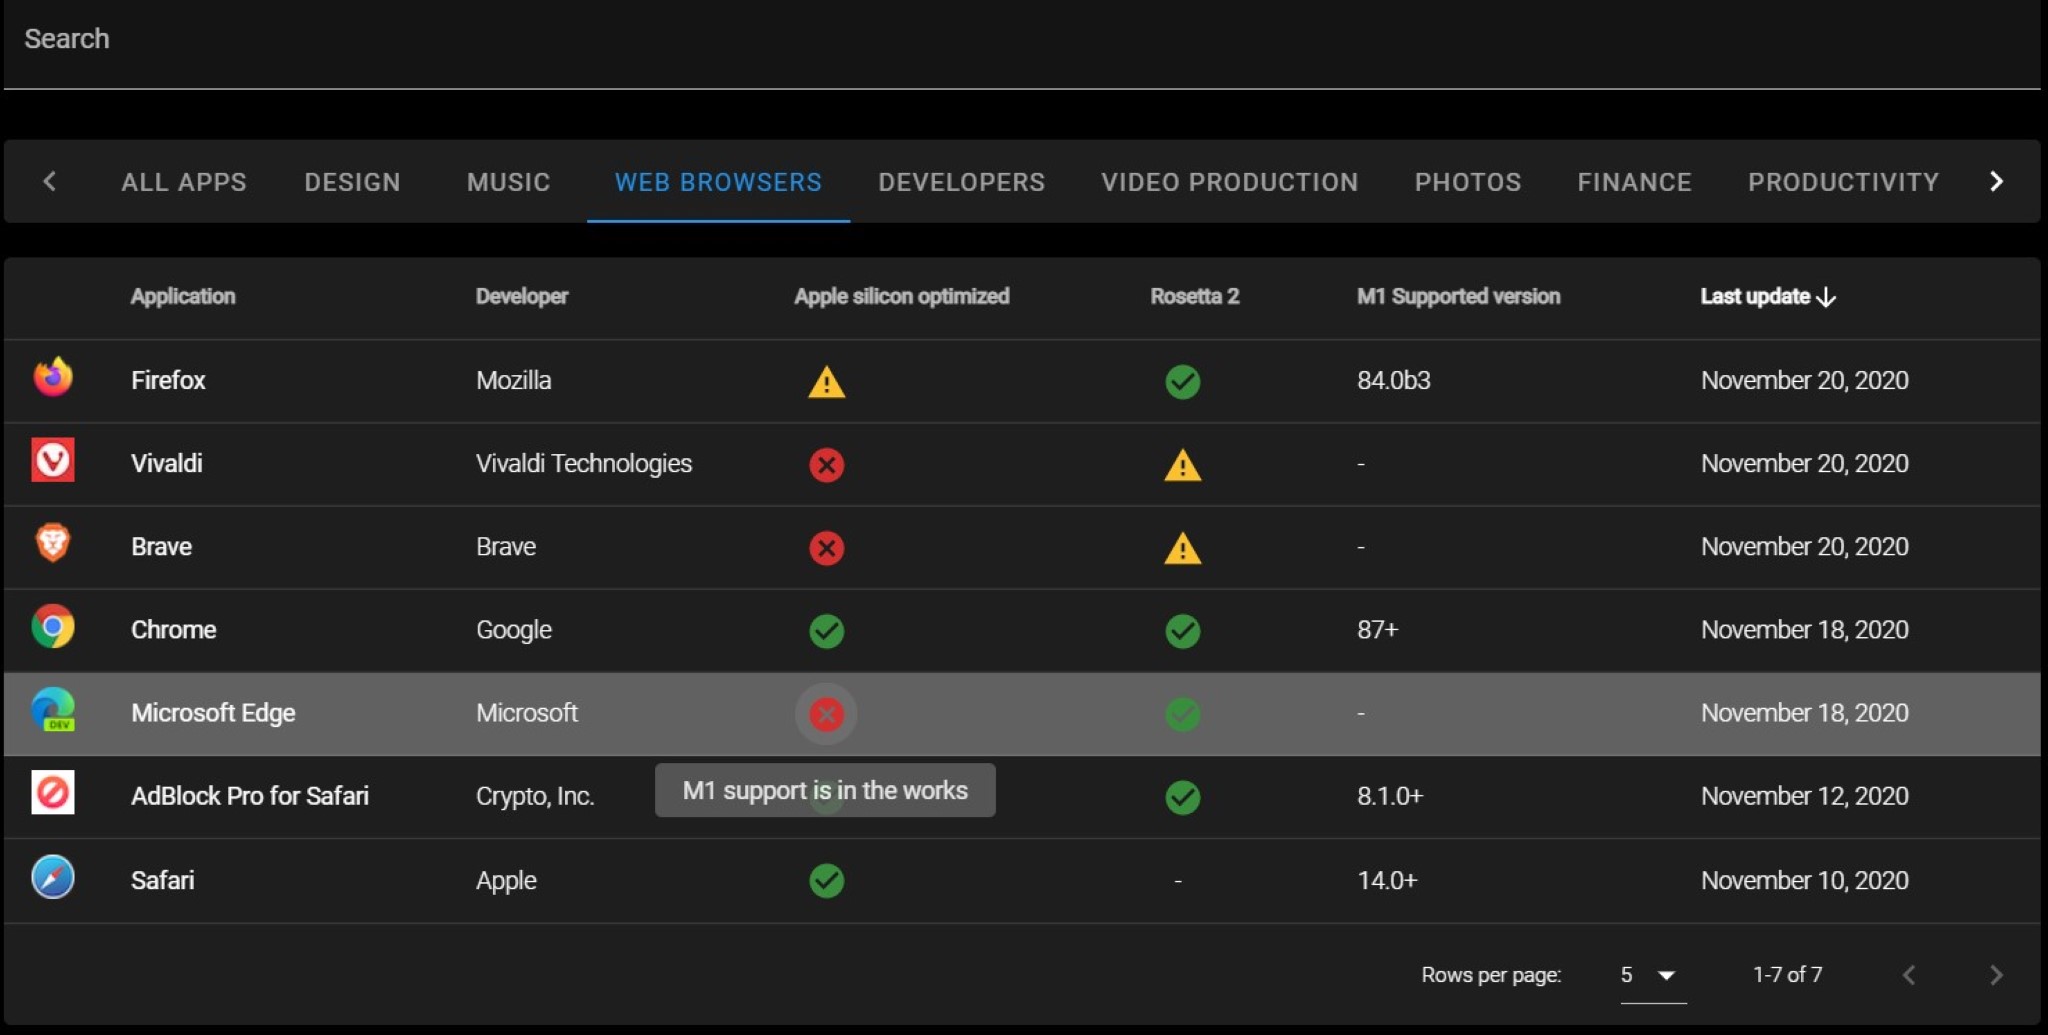Click the Microsoft developer cell

click(x=527, y=712)
